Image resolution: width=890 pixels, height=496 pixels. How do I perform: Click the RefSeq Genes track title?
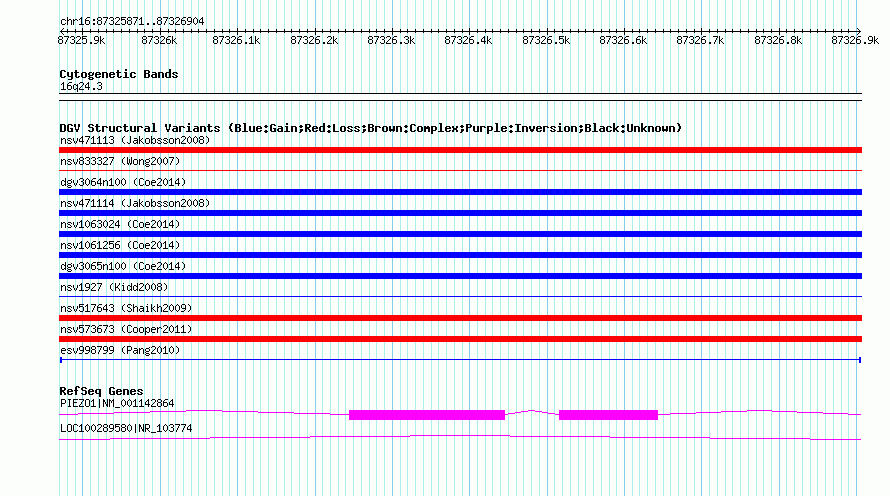pyautogui.click(x=102, y=391)
